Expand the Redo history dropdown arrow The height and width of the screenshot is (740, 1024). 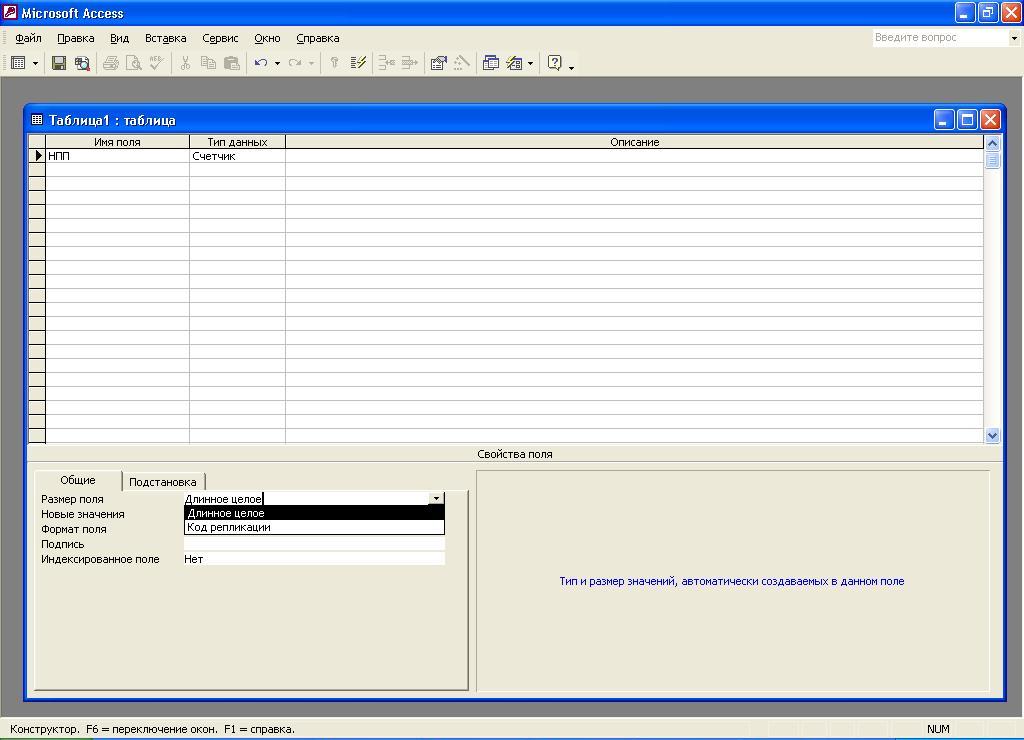[x=312, y=63]
